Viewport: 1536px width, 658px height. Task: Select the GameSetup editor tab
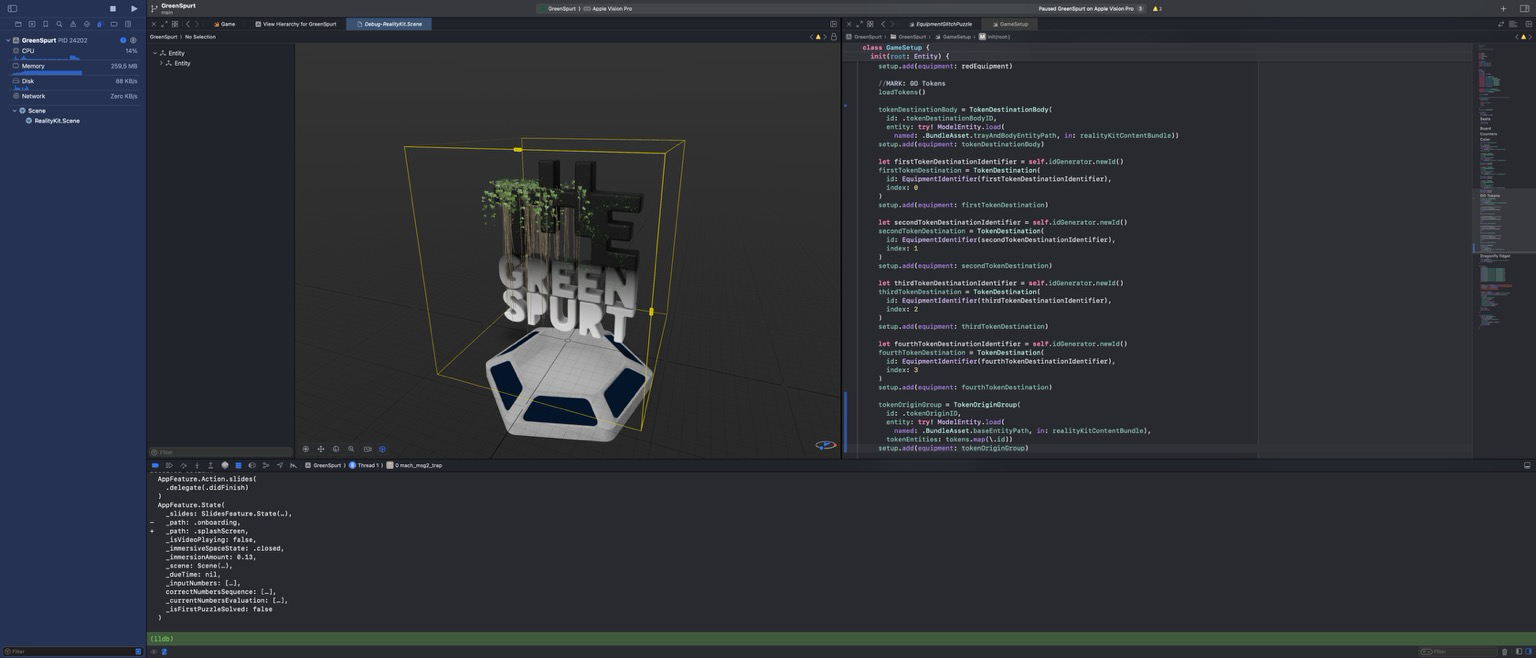1010,24
